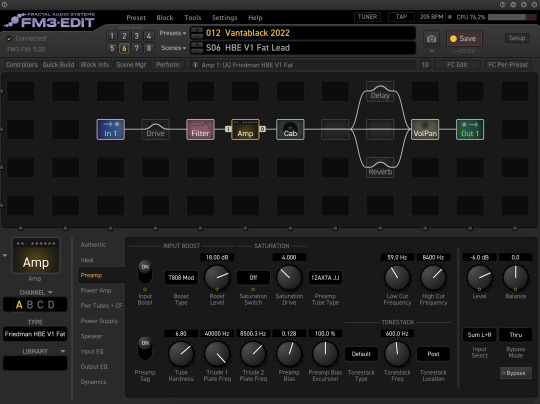Click the Amp output O marker
Image resolution: width=540 pixels, height=404 pixels.
tap(262, 129)
